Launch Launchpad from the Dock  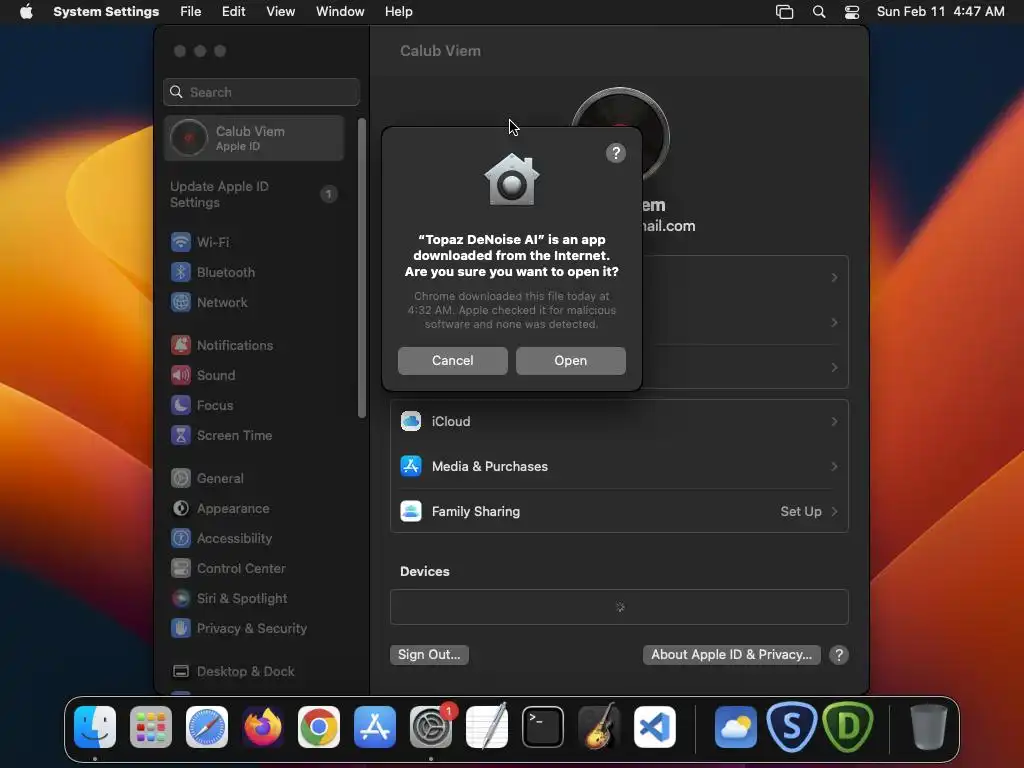point(151,727)
